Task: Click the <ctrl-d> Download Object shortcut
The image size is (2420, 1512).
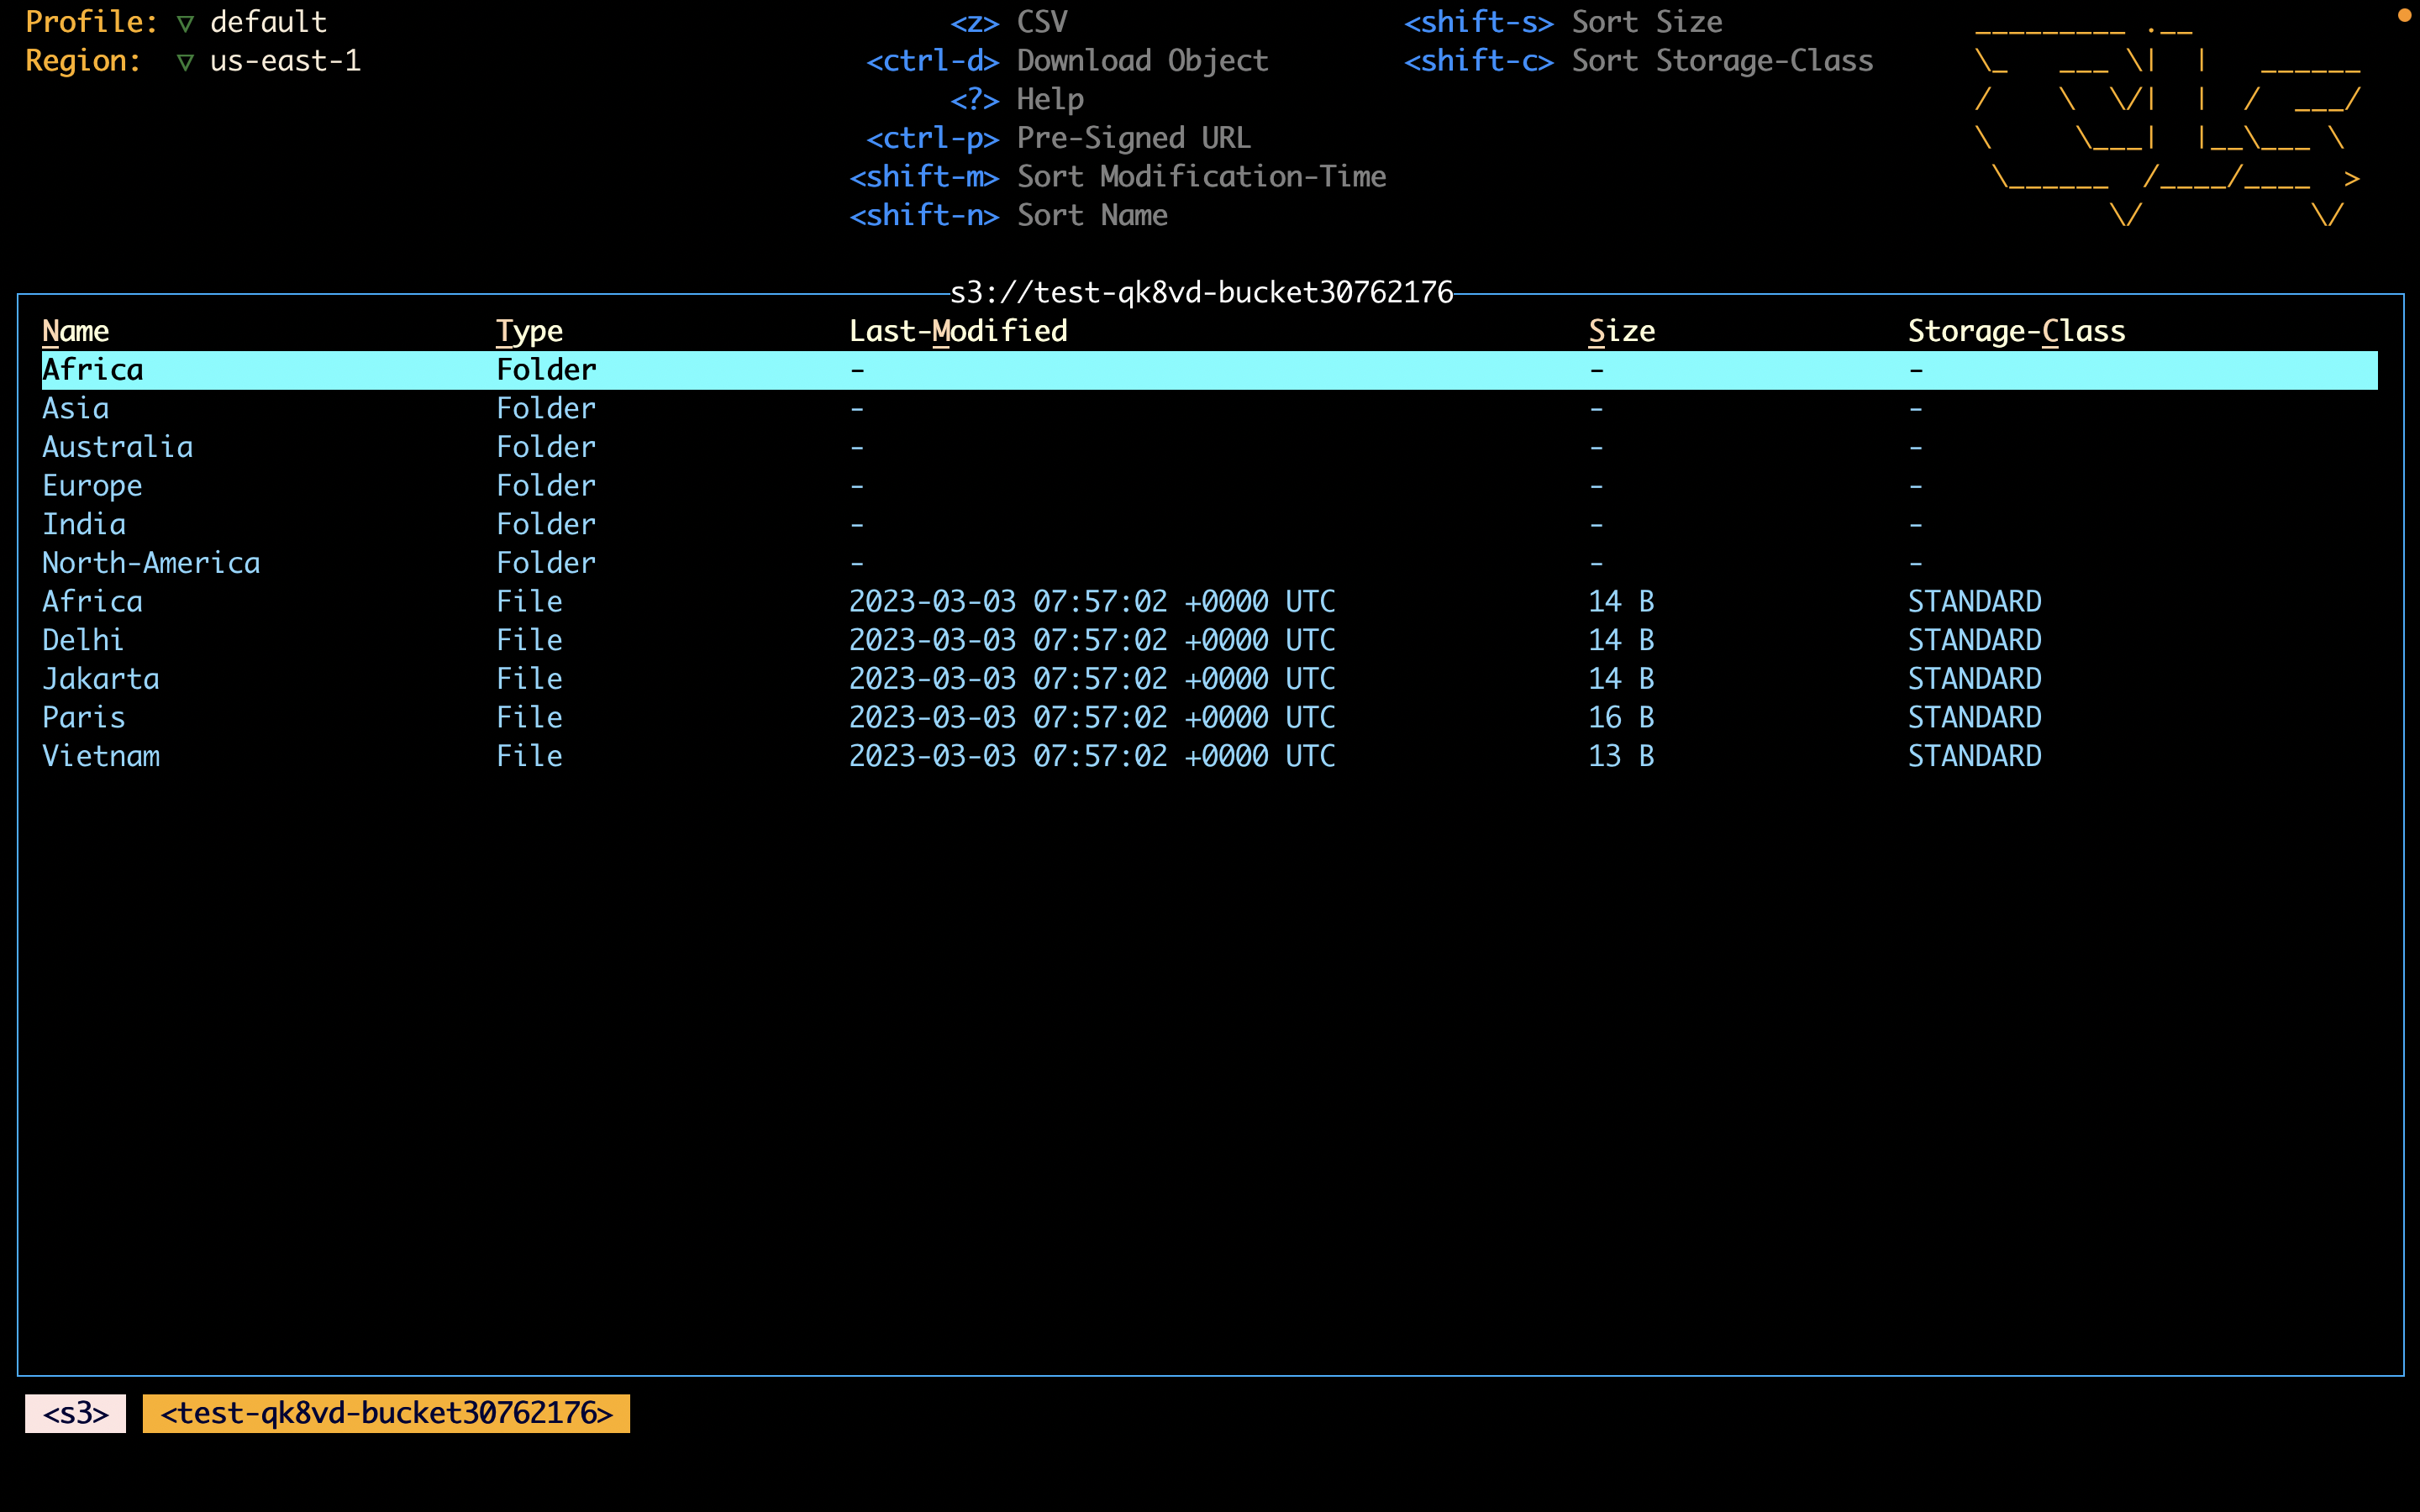Action: [1066, 61]
